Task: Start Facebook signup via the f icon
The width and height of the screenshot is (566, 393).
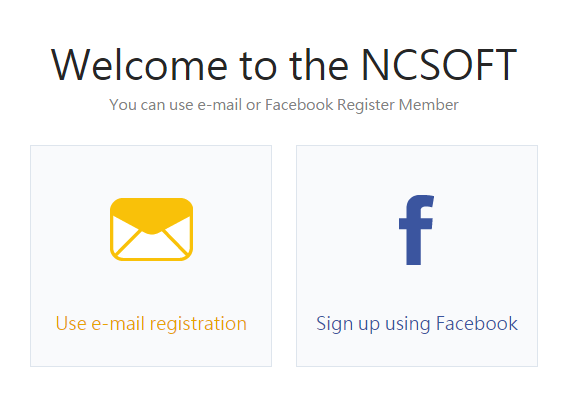Action: pos(416,230)
